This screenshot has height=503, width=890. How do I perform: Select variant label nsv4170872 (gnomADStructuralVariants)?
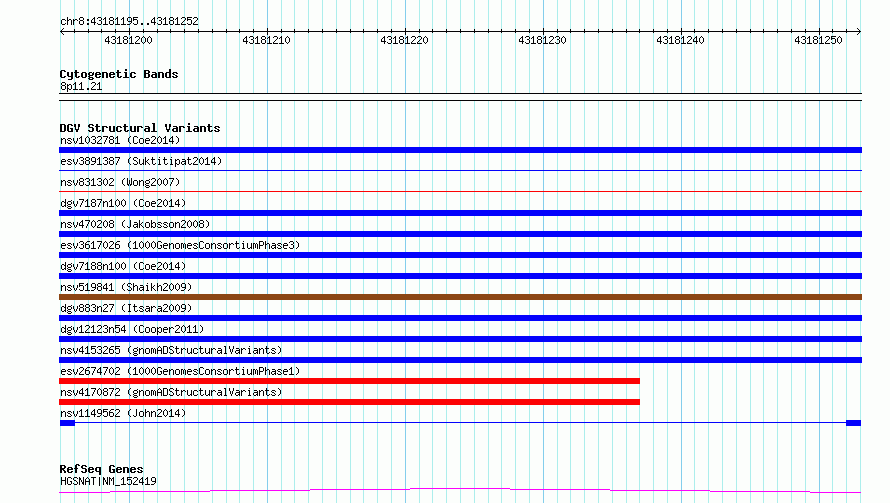[x=171, y=392]
